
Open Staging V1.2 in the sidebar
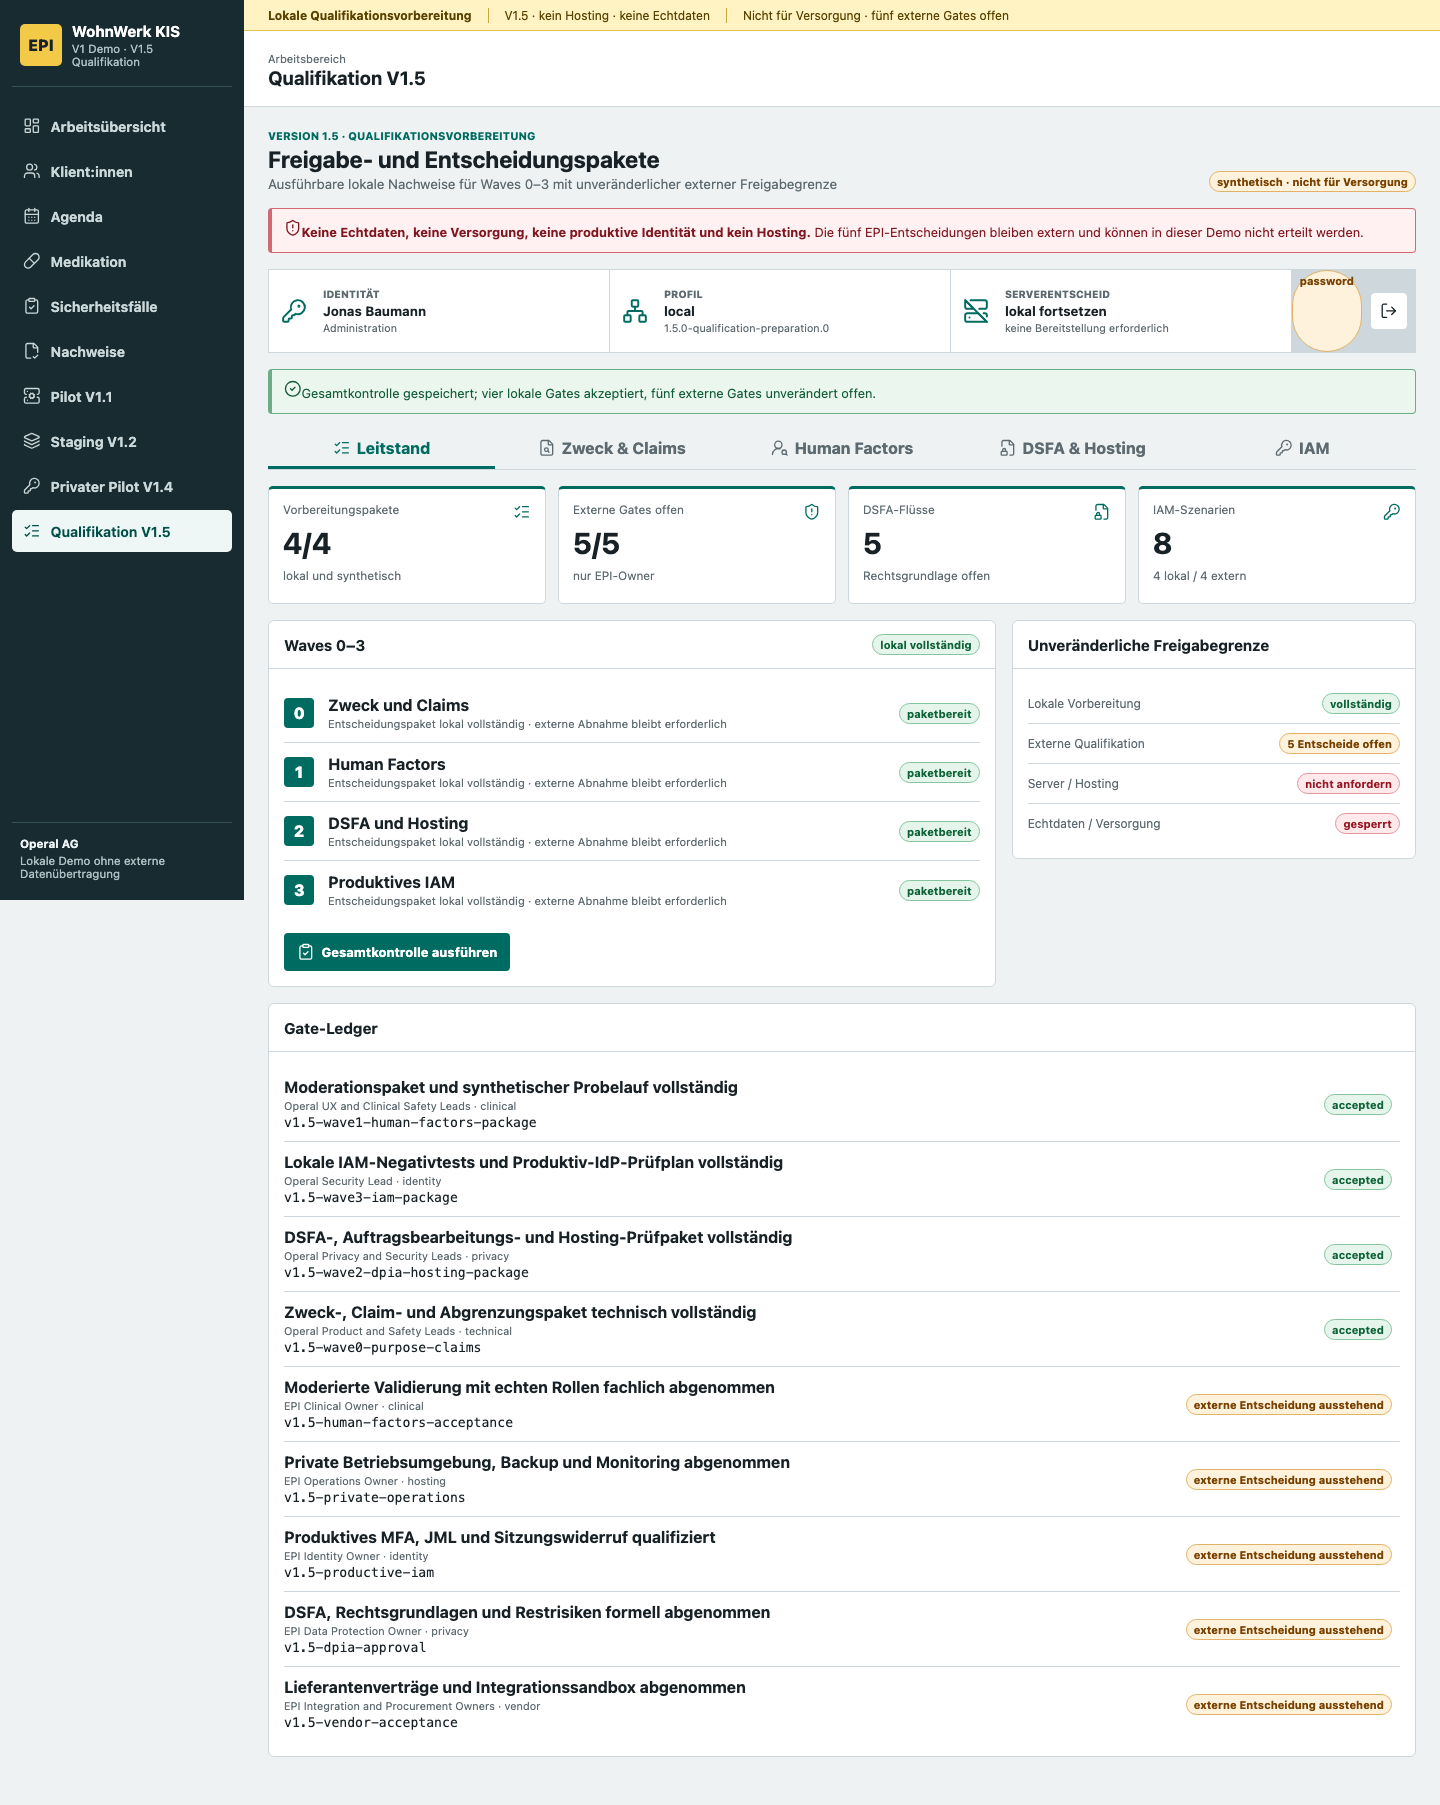(122, 442)
